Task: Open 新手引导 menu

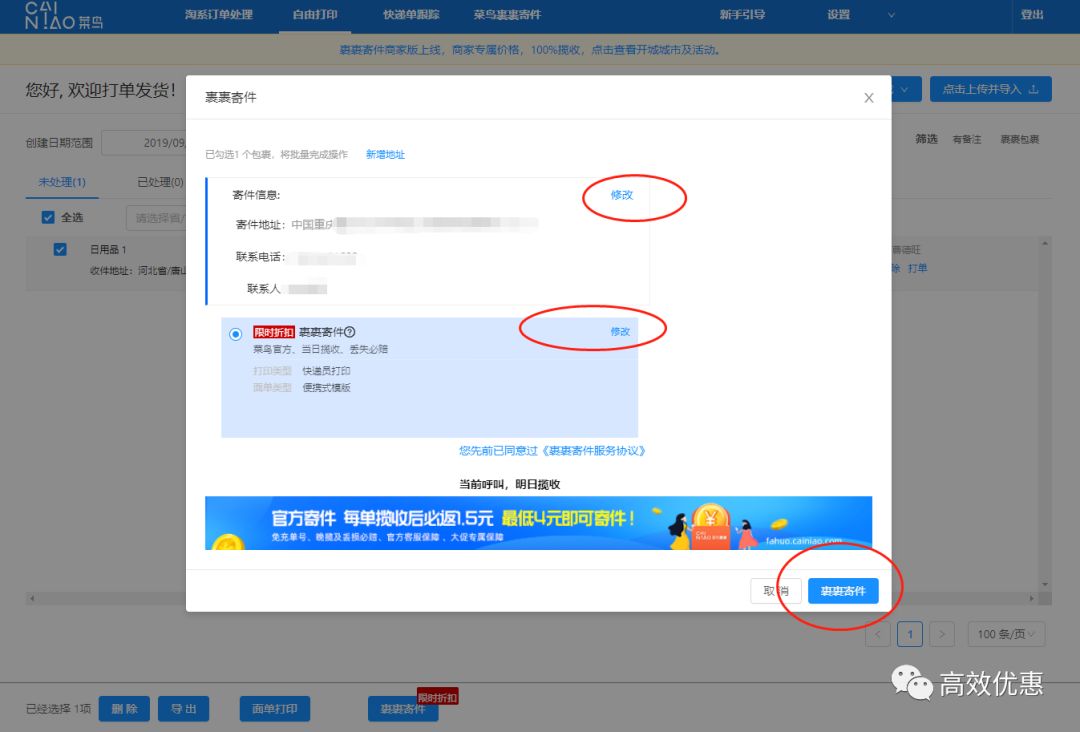Action: pos(742,14)
